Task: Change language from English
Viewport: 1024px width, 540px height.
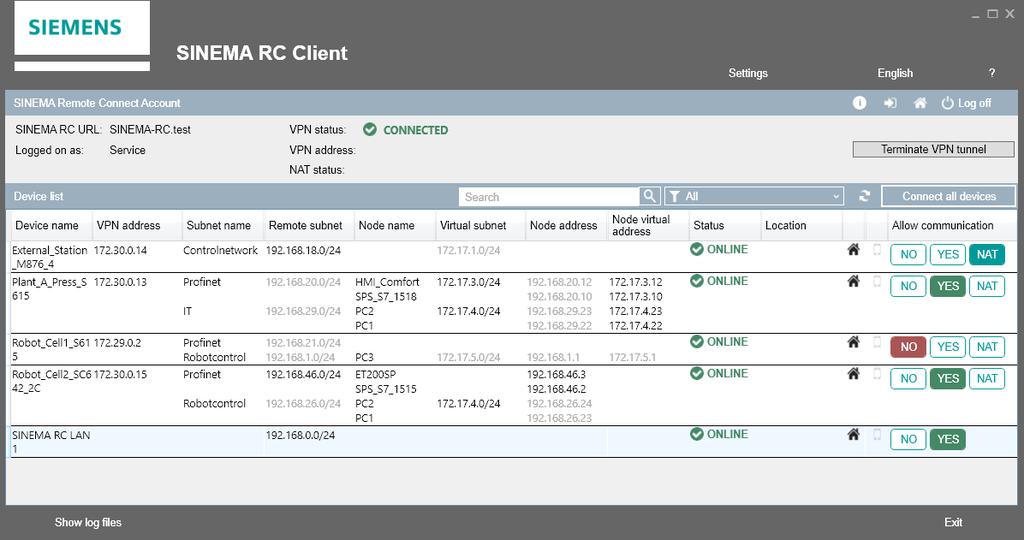Action: click(x=895, y=73)
